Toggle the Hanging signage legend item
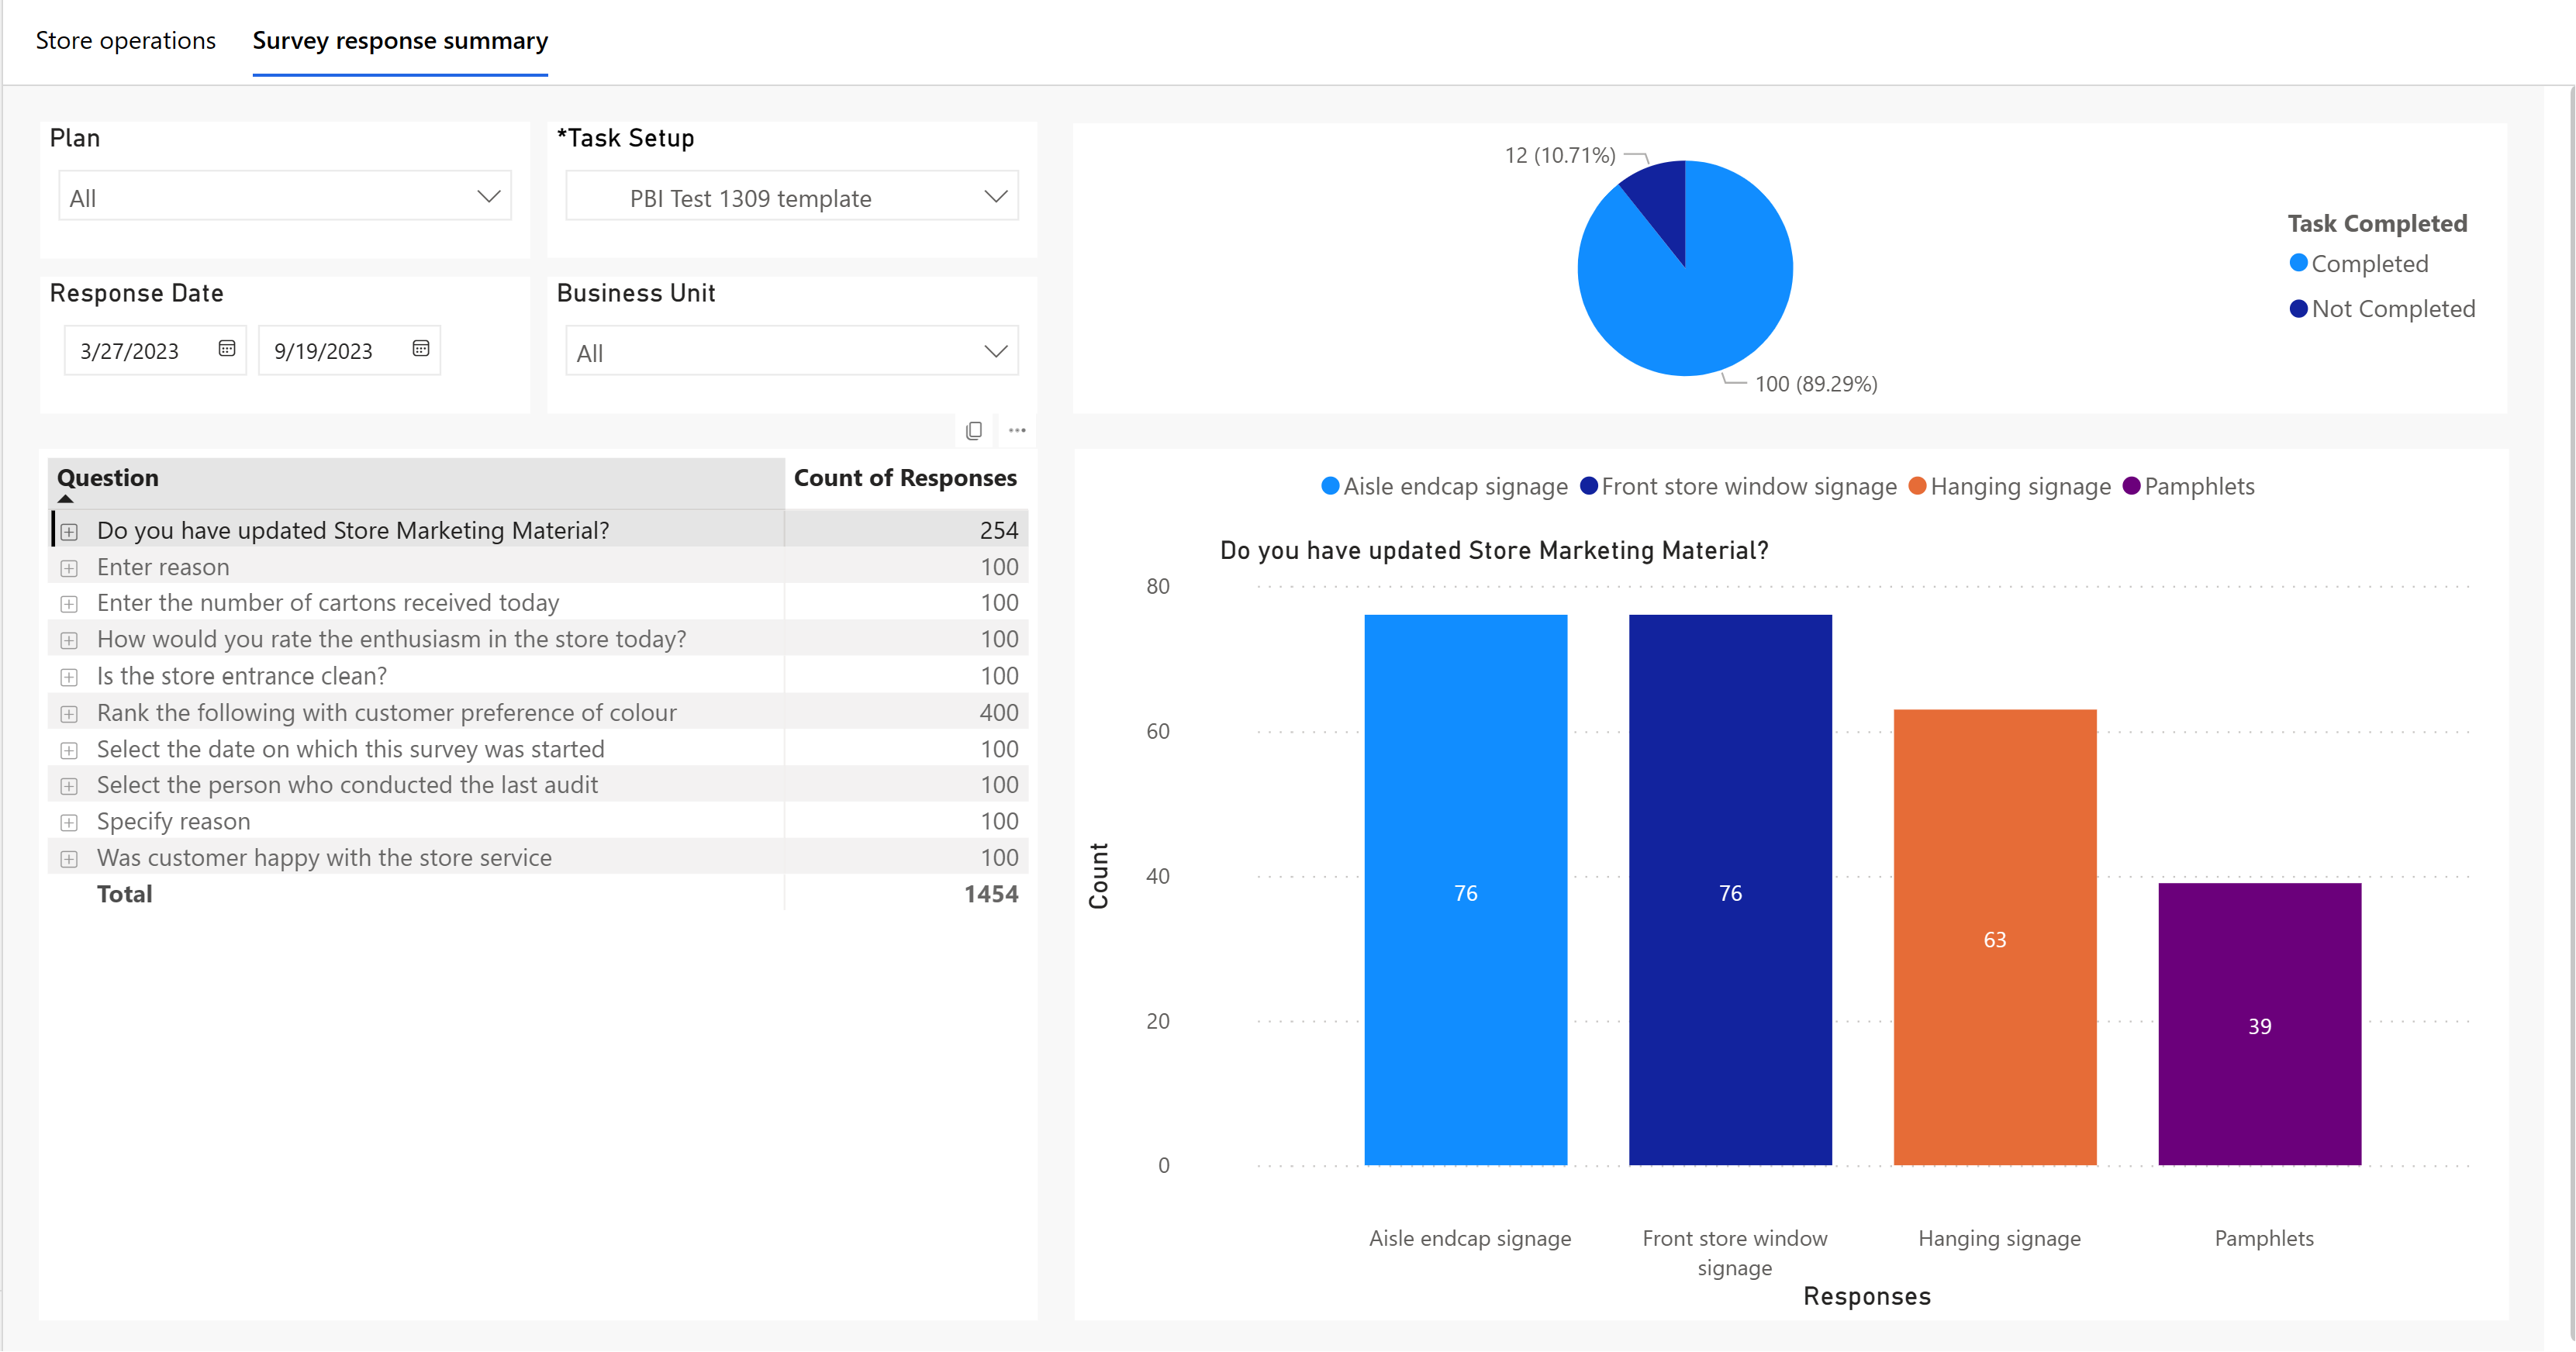Image resolution: width=2576 pixels, height=1352 pixels. tap(2010, 487)
